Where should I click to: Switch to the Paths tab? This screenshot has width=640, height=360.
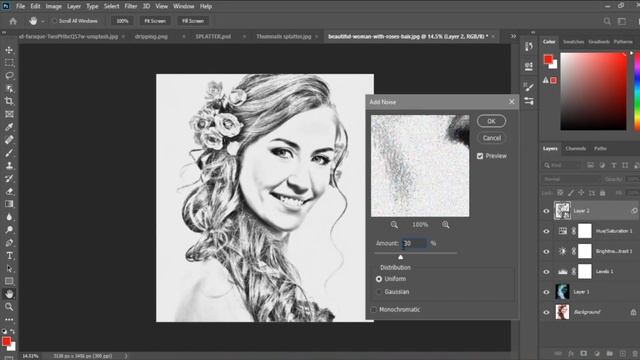point(600,149)
